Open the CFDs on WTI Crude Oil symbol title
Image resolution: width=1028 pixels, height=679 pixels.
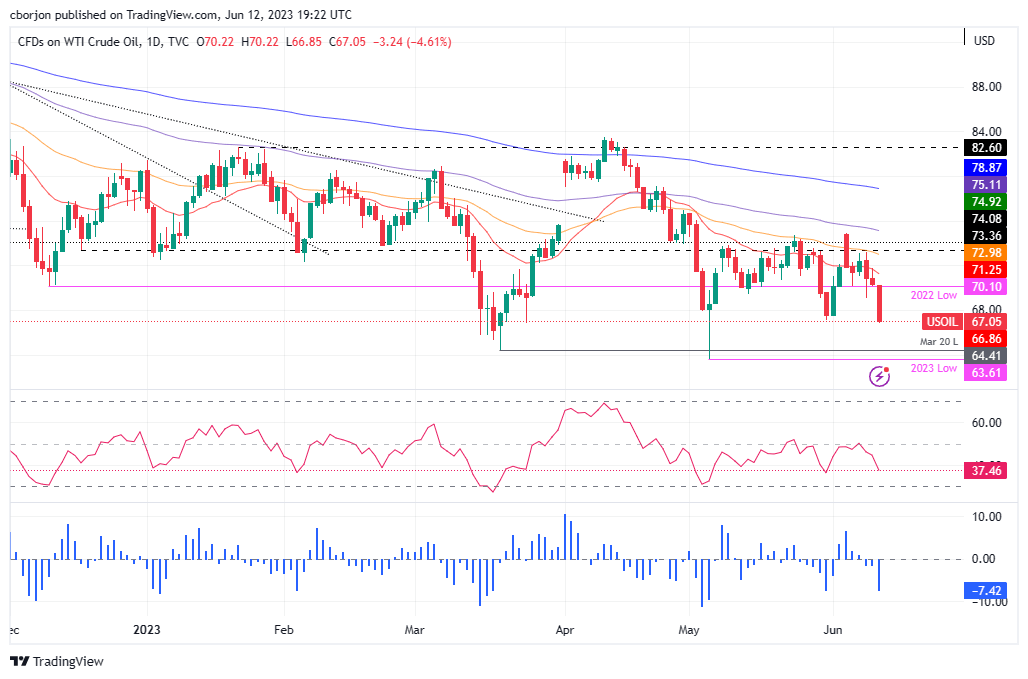click(78, 41)
